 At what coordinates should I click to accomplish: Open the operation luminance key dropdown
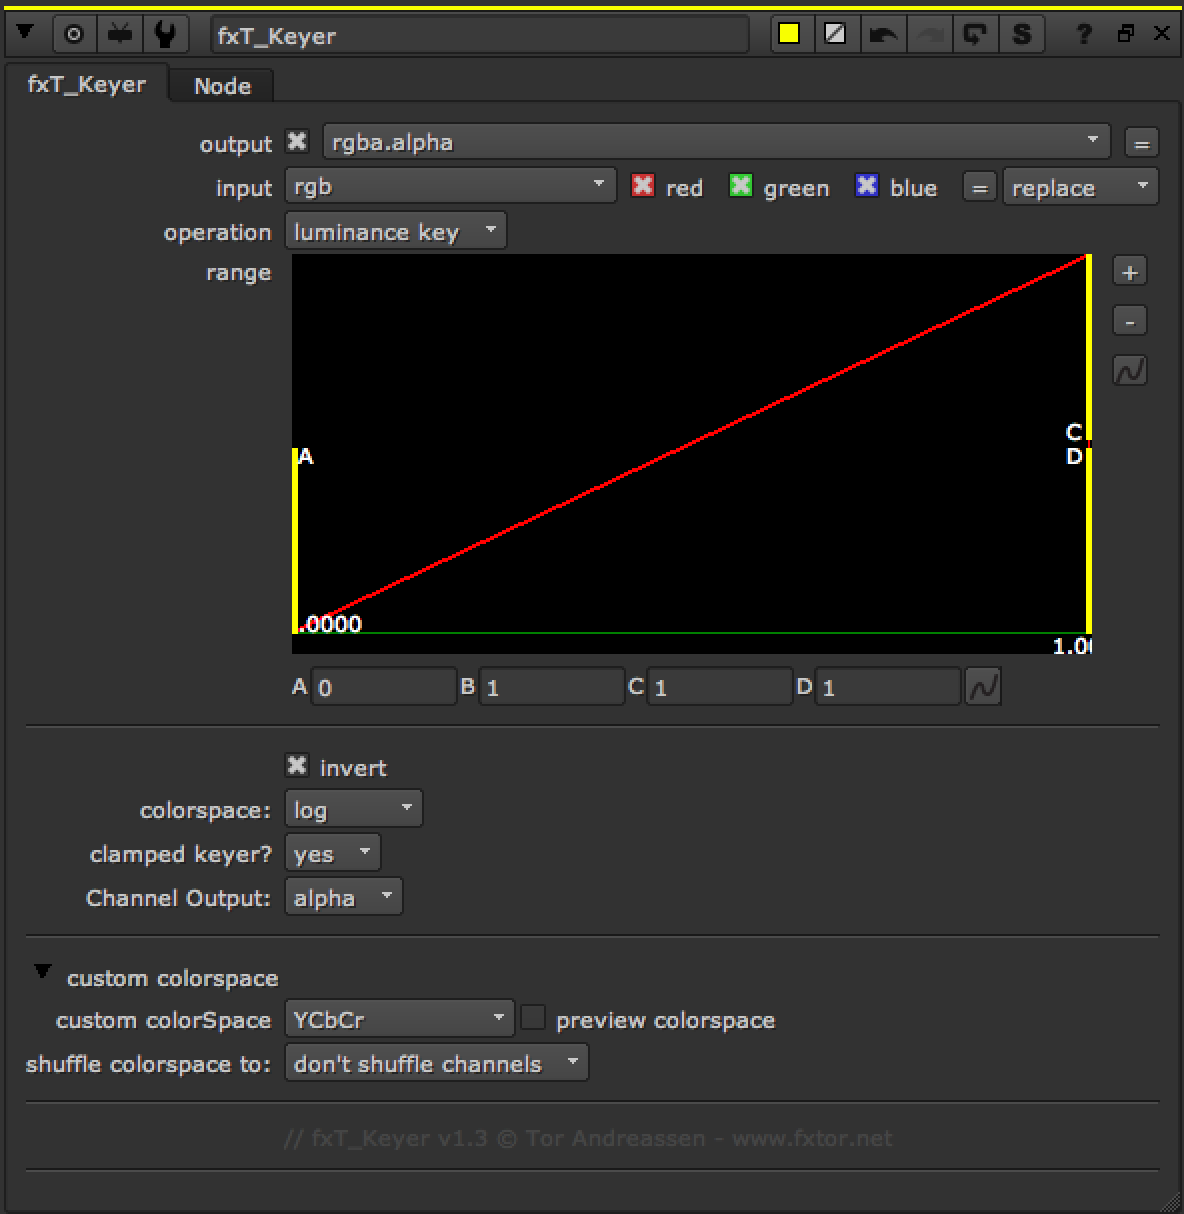395,232
